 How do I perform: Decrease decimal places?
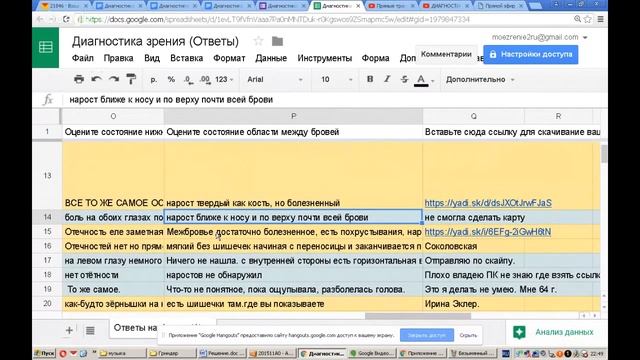point(188,80)
